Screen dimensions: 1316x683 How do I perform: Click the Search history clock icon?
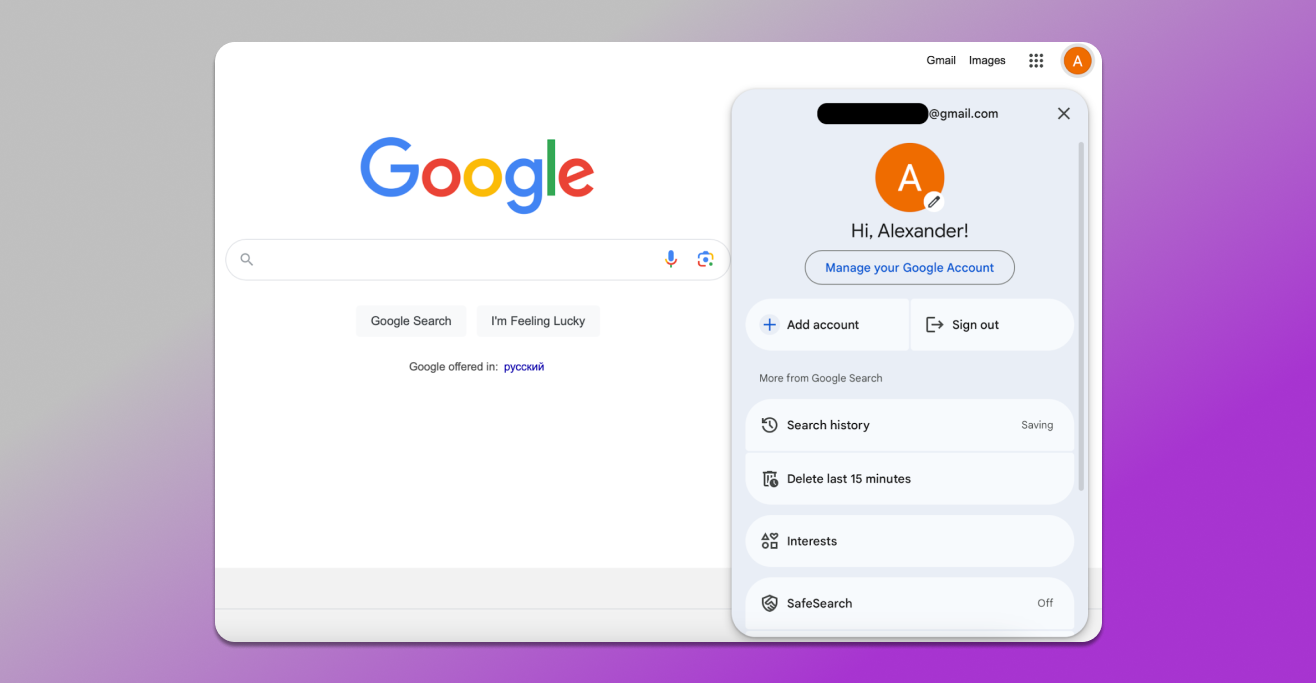pyautogui.click(x=769, y=425)
